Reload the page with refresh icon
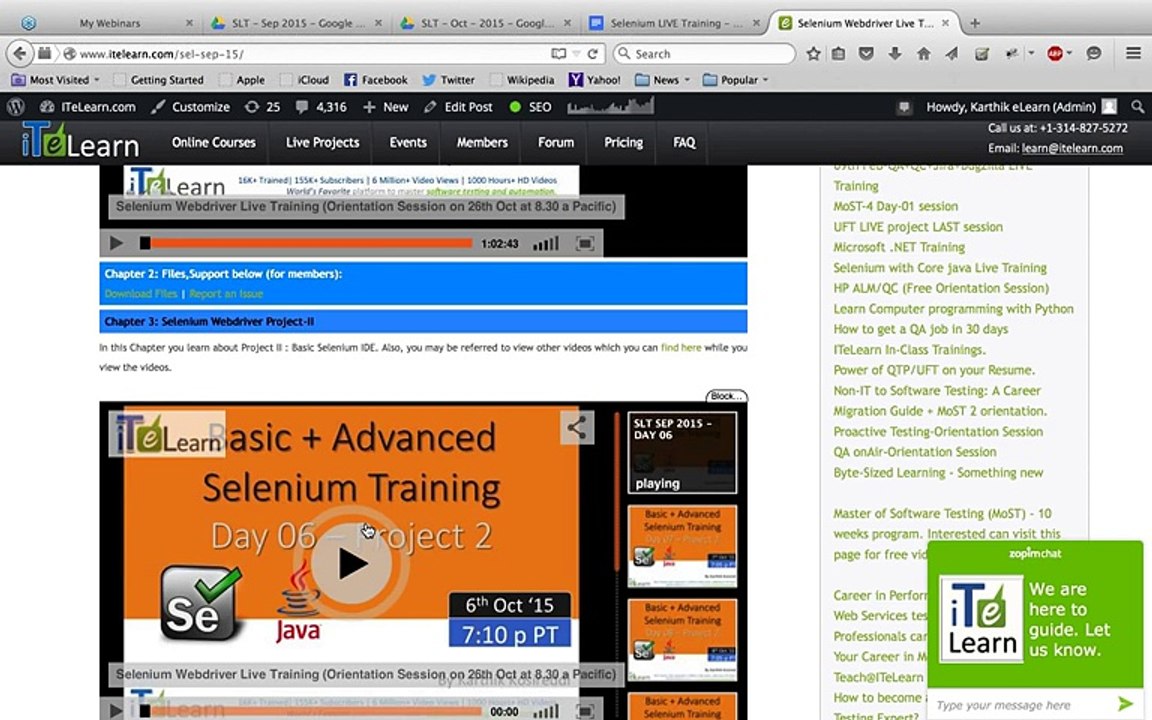Image resolution: width=1152 pixels, height=720 pixels. coord(592,54)
